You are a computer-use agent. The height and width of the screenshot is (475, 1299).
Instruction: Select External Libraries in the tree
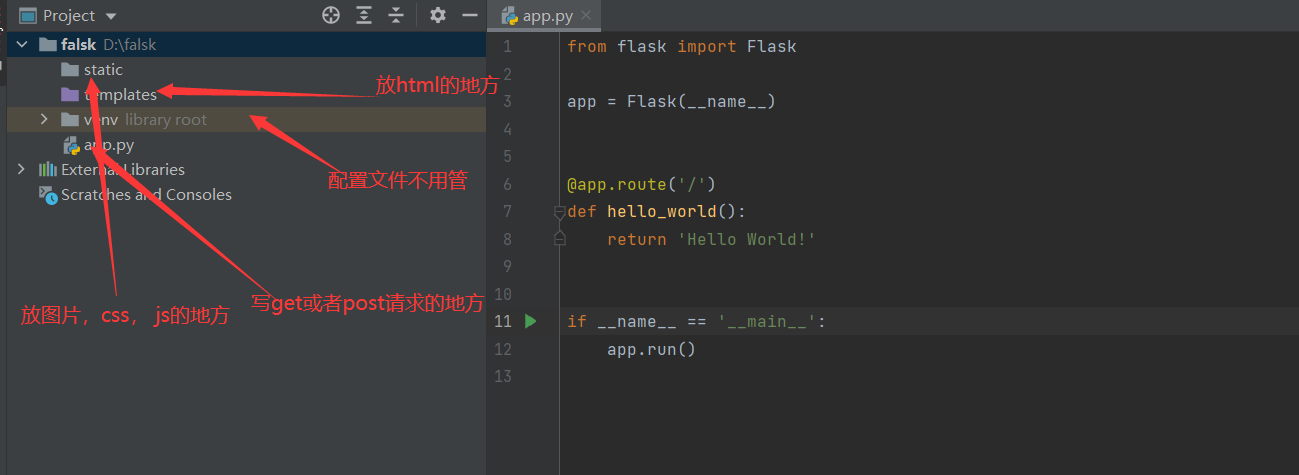point(123,170)
